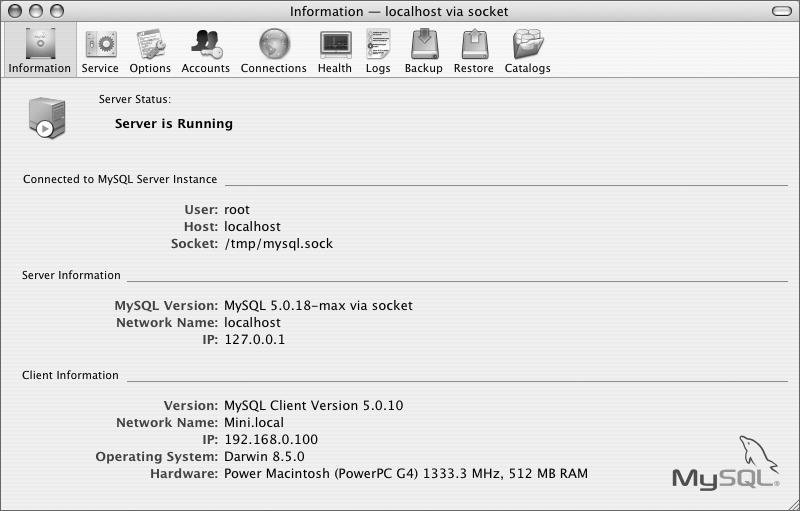This screenshot has width=800, height=511.
Task: Go to the Accounts section
Action: tap(206, 49)
